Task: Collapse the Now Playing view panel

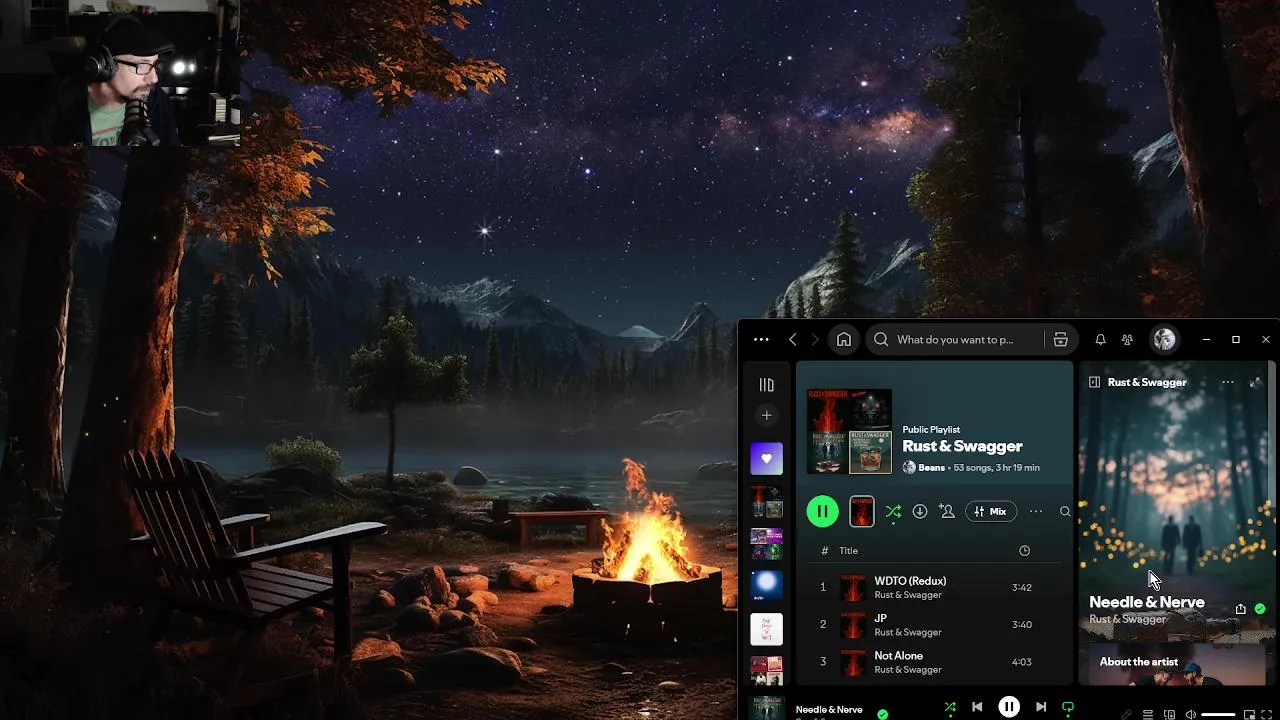Action: tap(1094, 382)
